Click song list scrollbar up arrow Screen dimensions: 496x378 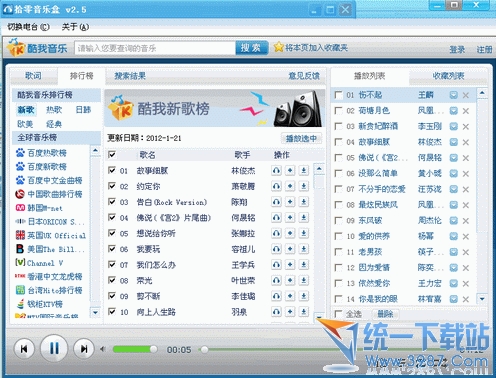pos(319,169)
